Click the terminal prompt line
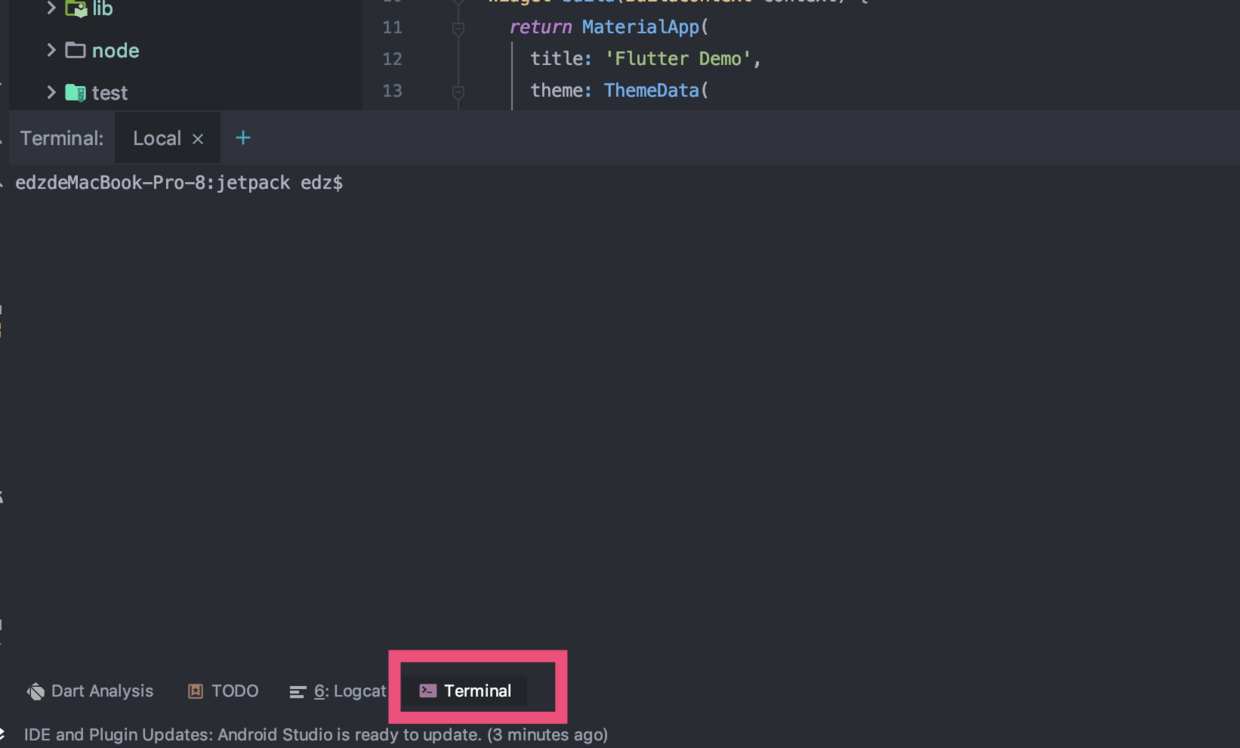 [x=179, y=183]
